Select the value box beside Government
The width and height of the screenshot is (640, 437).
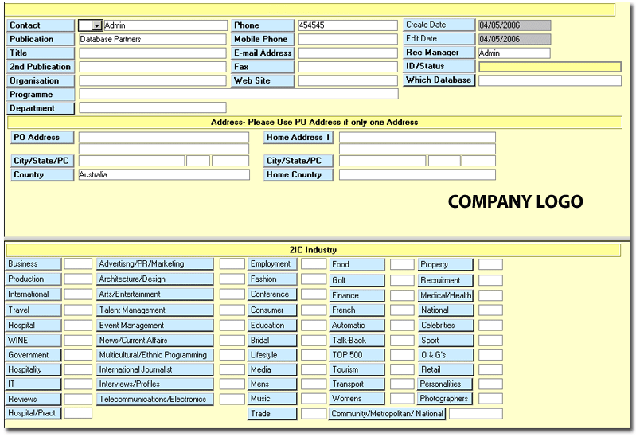tap(78, 355)
